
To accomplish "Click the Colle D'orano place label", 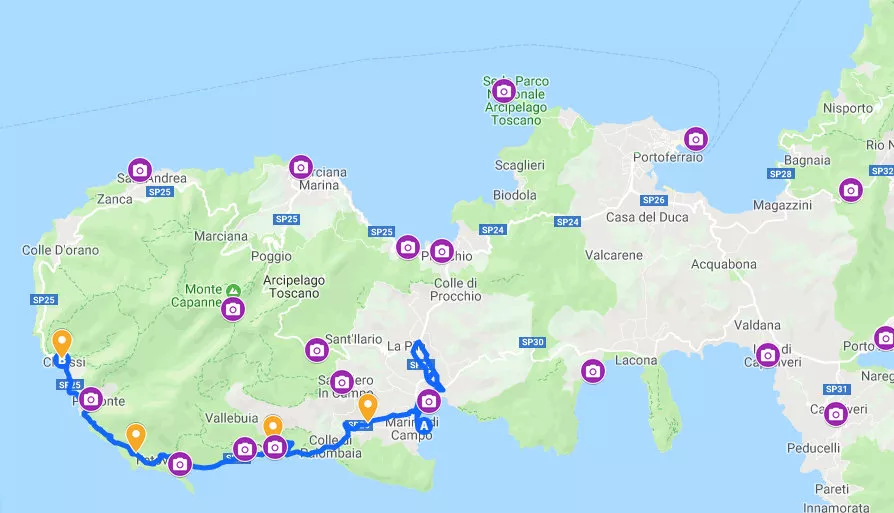I will click(60, 250).
